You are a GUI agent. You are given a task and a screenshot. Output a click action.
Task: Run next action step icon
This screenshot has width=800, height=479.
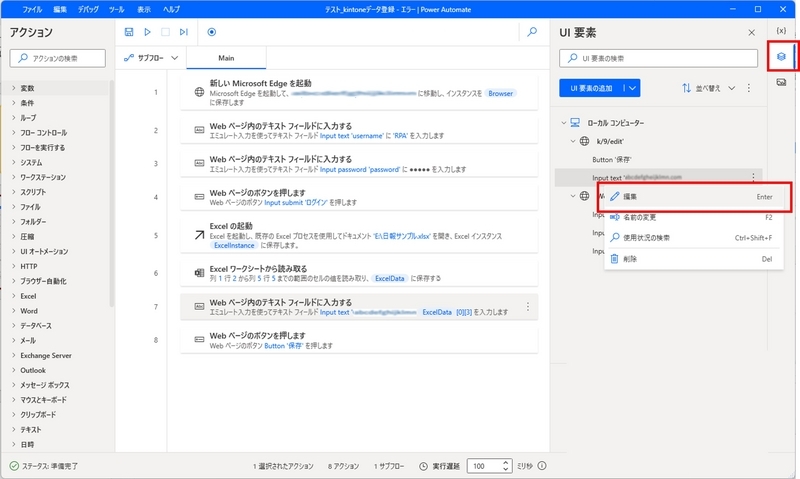click(184, 32)
